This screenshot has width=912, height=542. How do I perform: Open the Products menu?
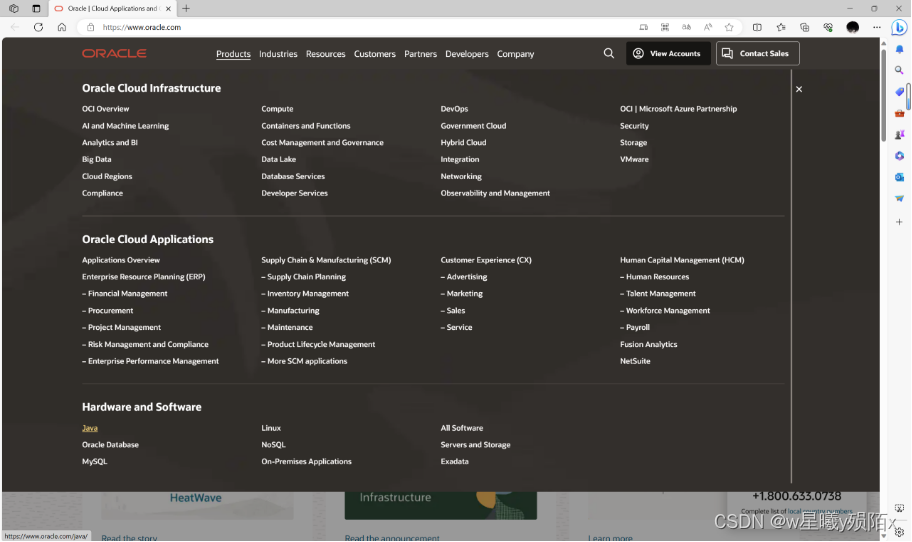coord(233,54)
